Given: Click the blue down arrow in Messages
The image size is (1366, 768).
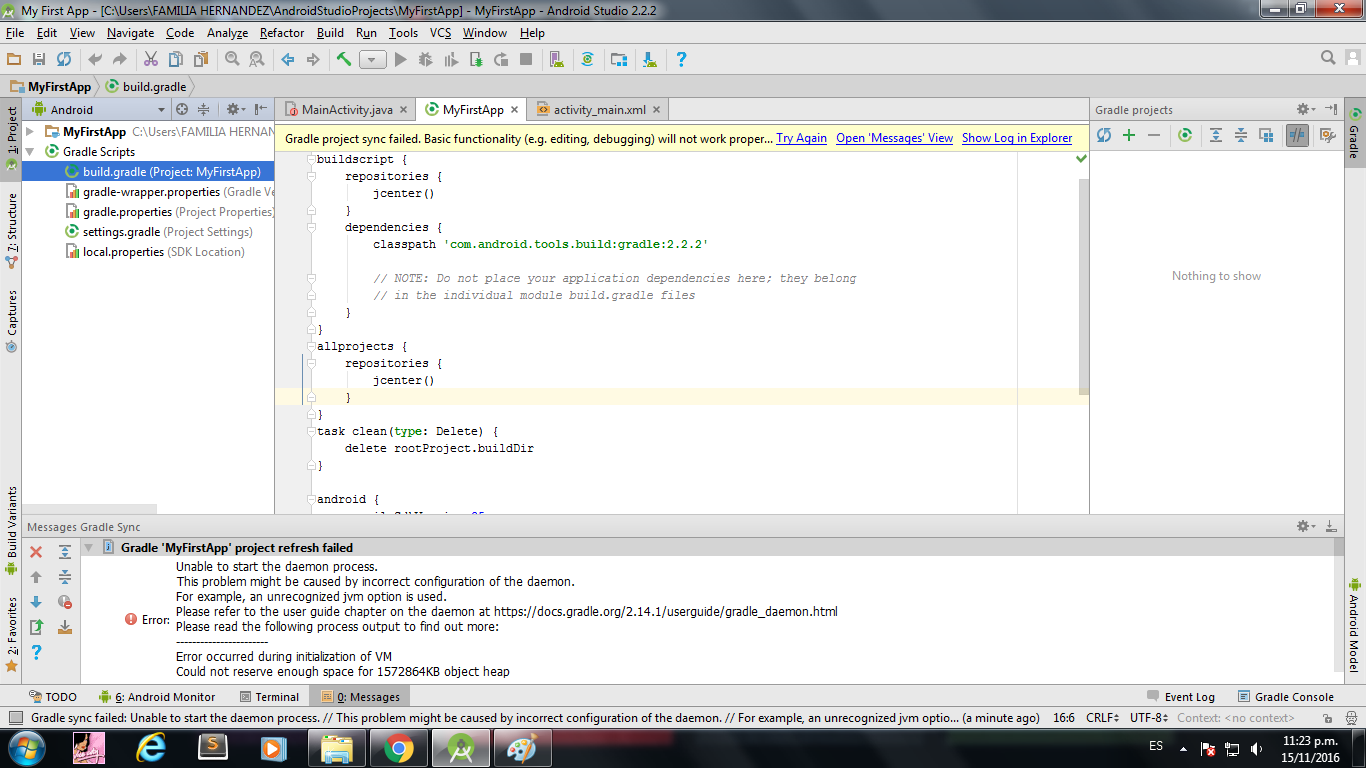Looking at the screenshot, I should click(36, 602).
